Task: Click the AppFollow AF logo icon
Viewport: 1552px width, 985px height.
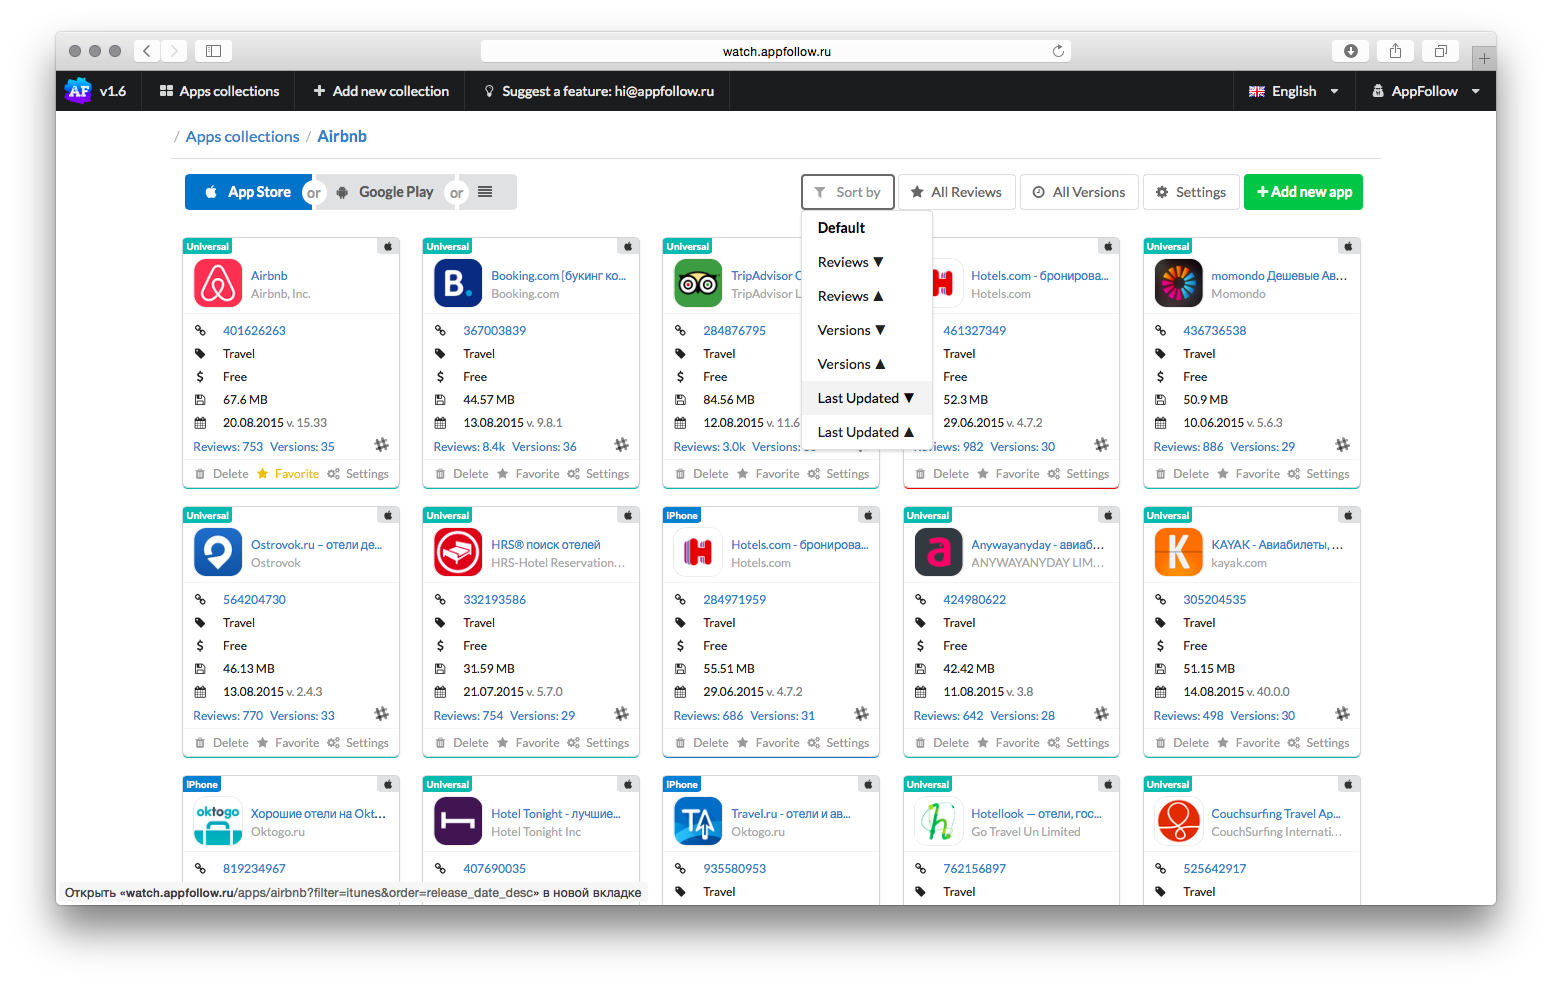Action: click(x=78, y=91)
